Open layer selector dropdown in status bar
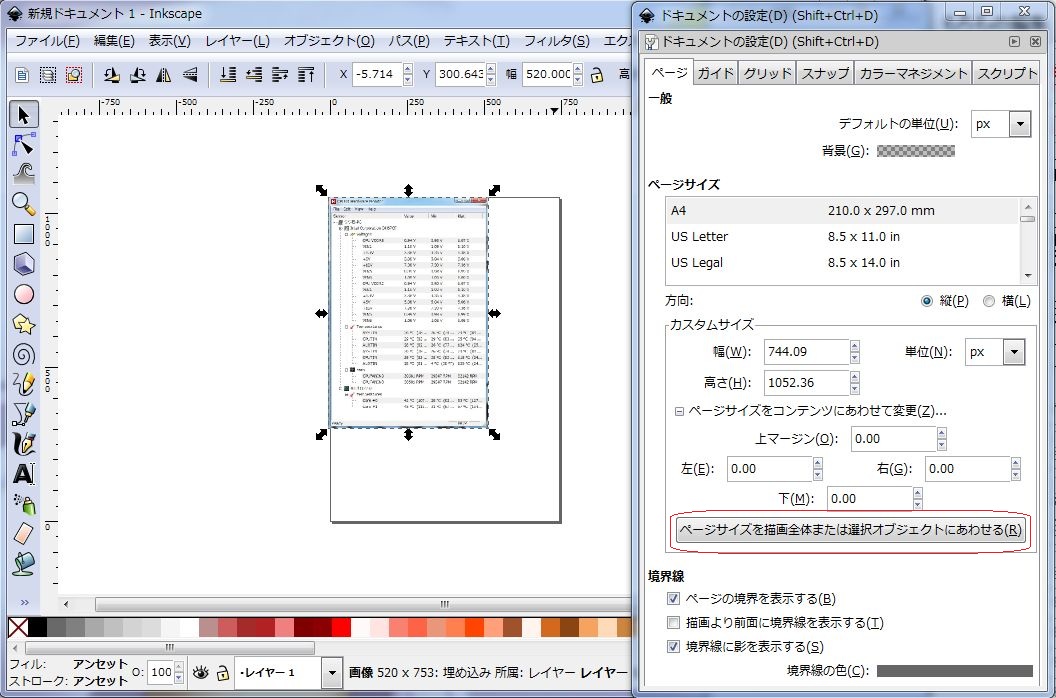The width and height of the screenshot is (1056, 698). point(331,672)
